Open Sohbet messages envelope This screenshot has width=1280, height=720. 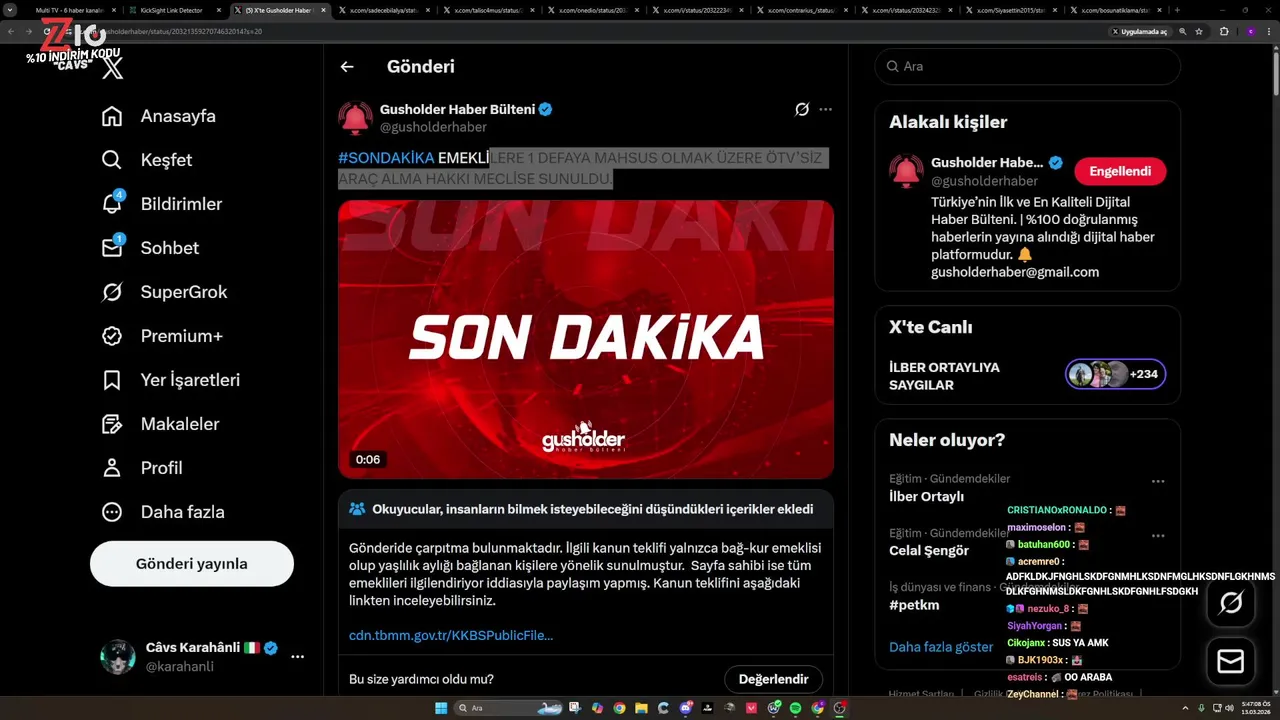tap(150, 248)
